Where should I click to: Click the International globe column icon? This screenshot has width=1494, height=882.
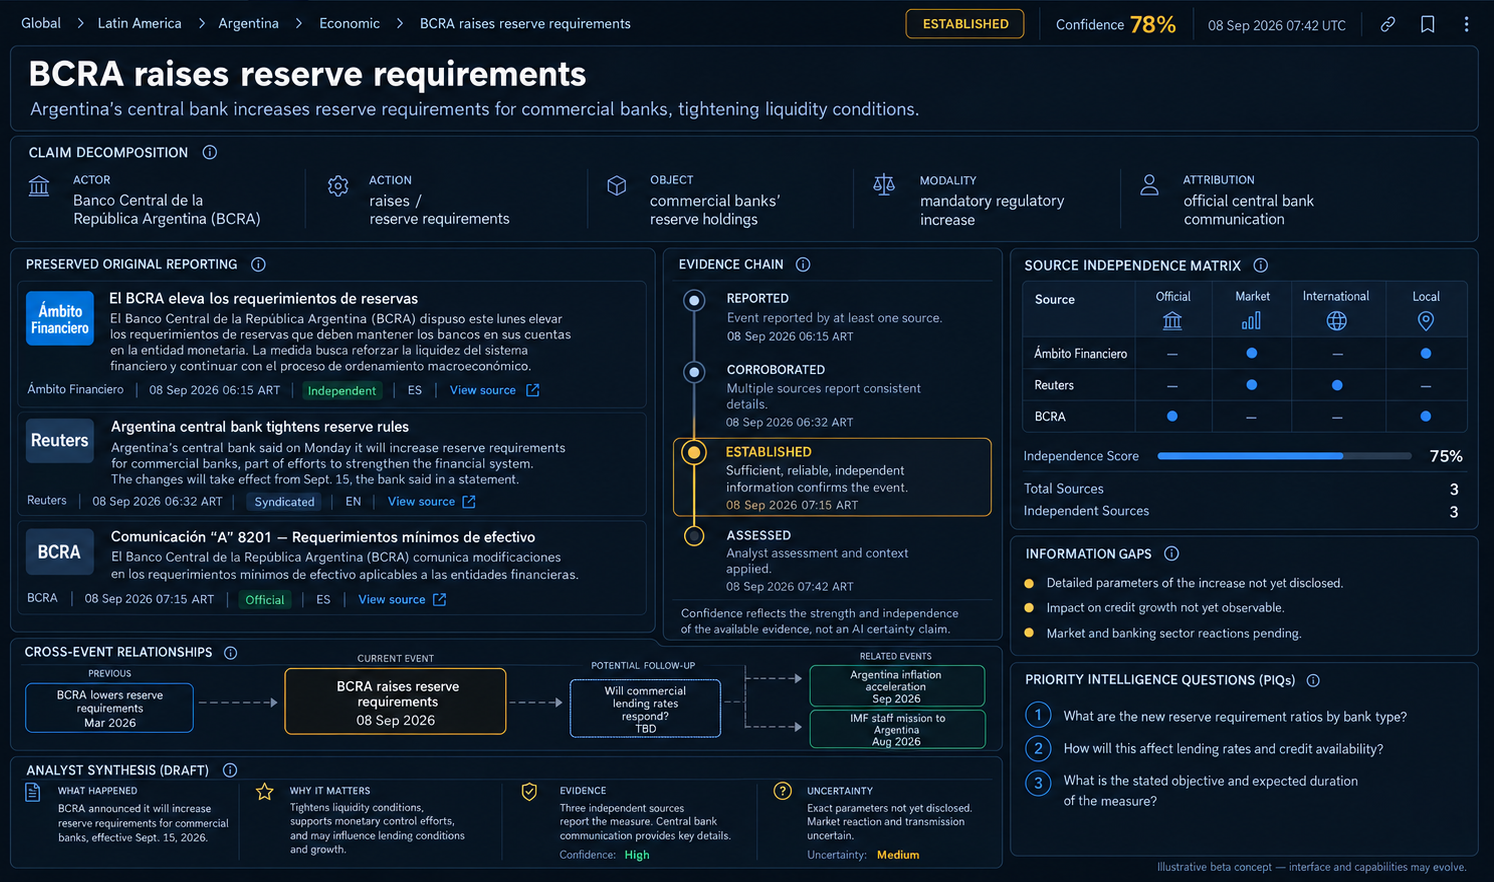point(1336,321)
